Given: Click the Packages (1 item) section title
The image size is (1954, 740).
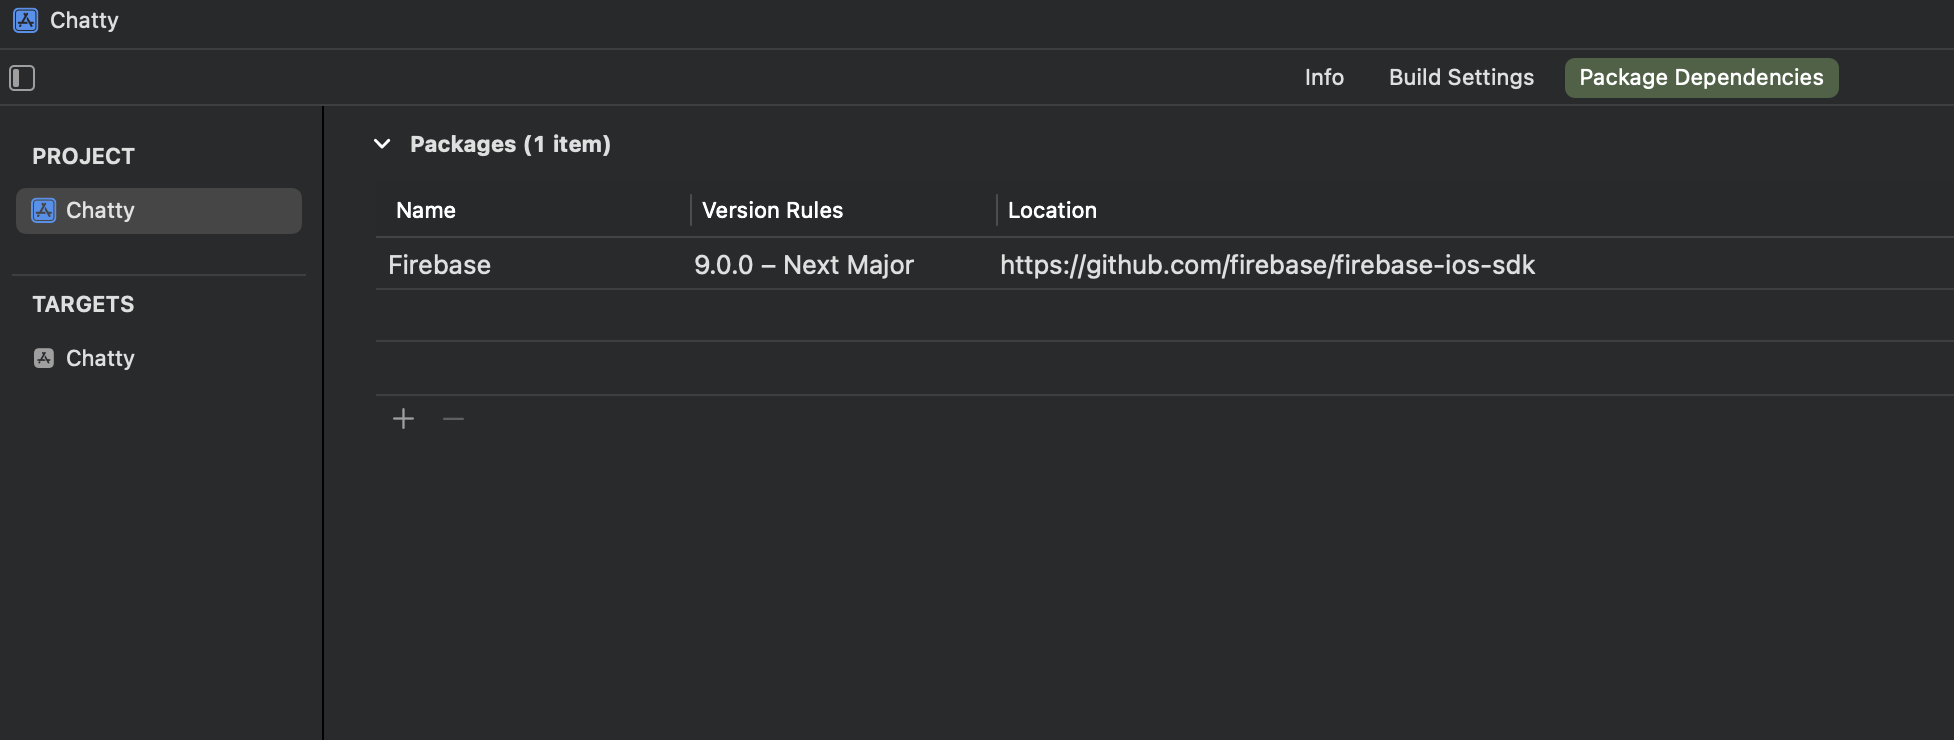Looking at the screenshot, I should [x=510, y=144].
